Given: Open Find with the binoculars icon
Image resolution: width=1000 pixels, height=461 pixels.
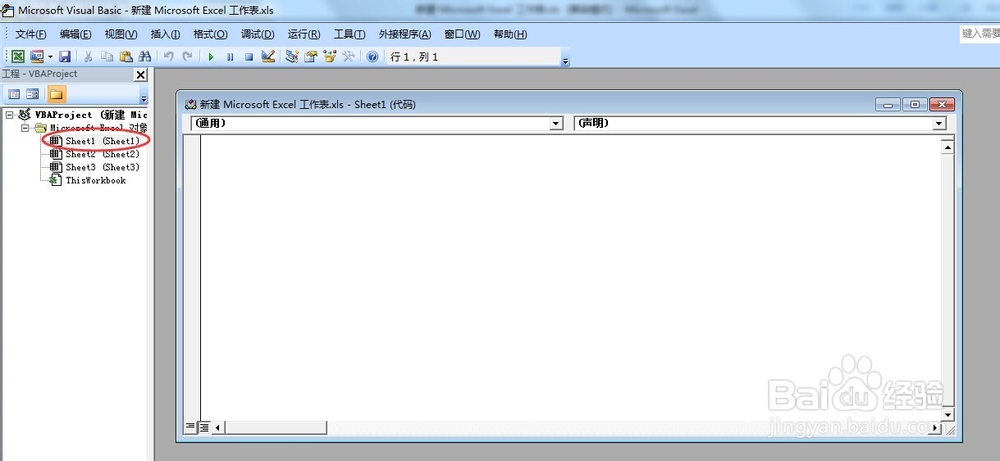Looking at the screenshot, I should pyautogui.click(x=145, y=57).
